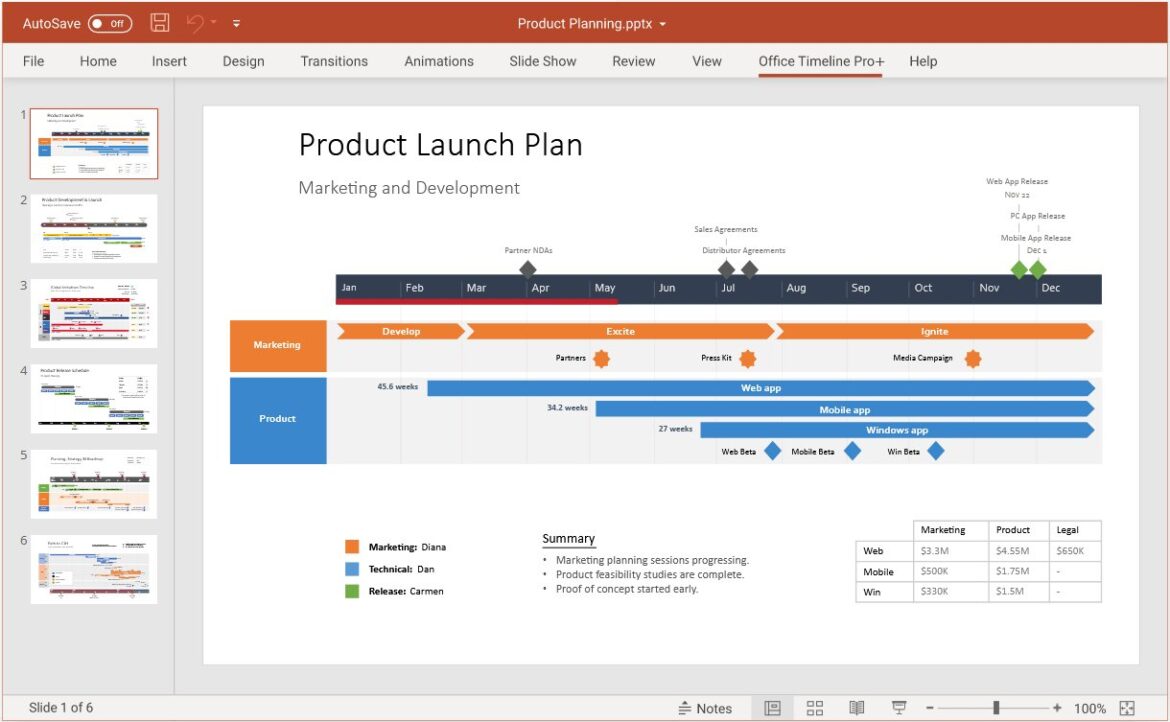Screen dimensions: 1170x722
Task: Switch to the Office Timeline Pro+ tab
Action: (820, 61)
